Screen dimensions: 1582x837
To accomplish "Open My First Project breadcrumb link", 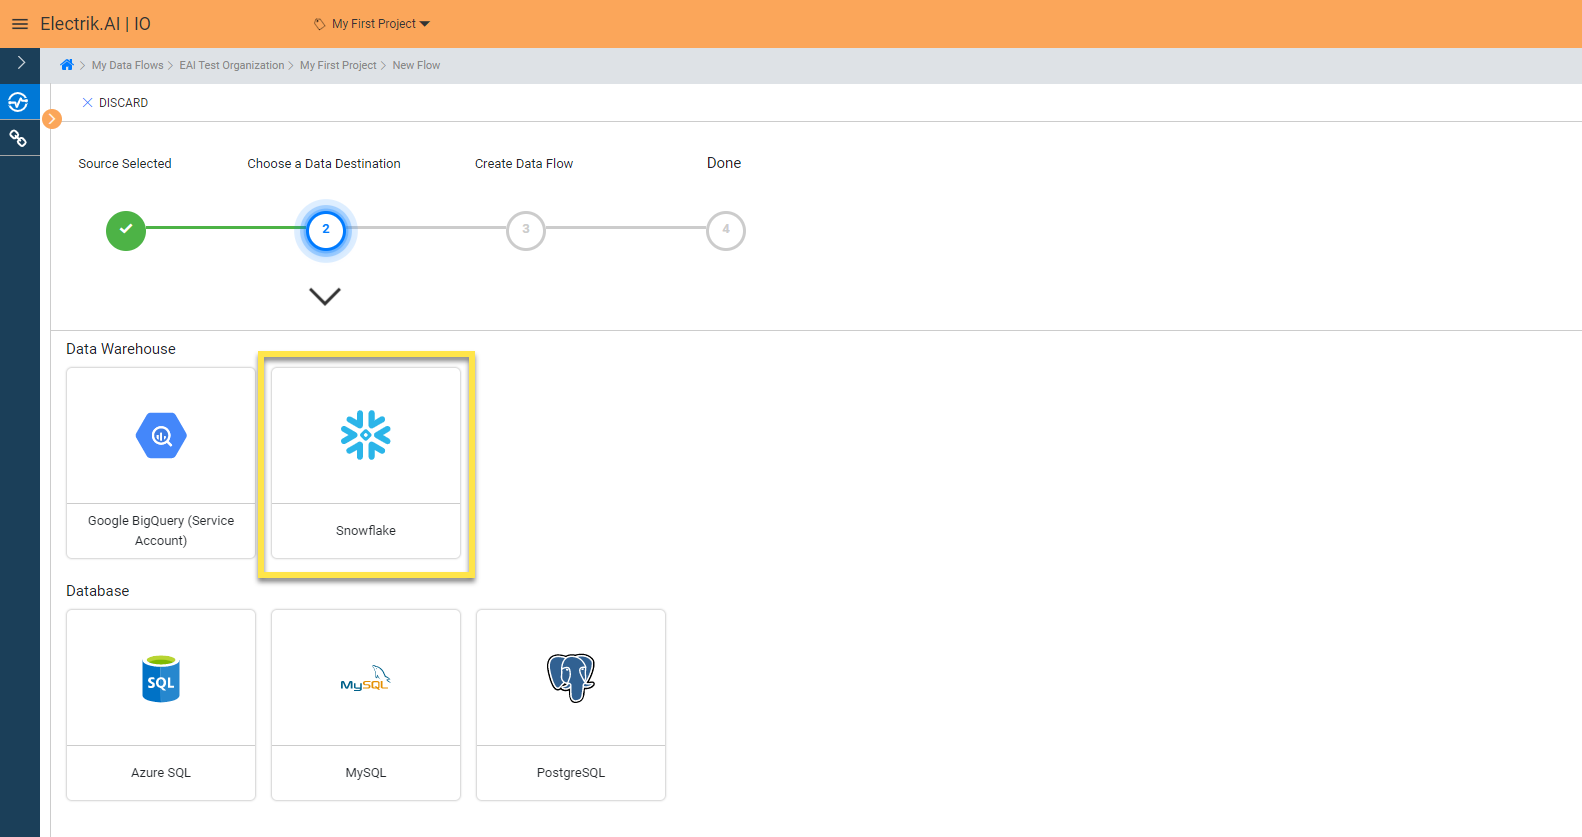I will coord(338,65).
